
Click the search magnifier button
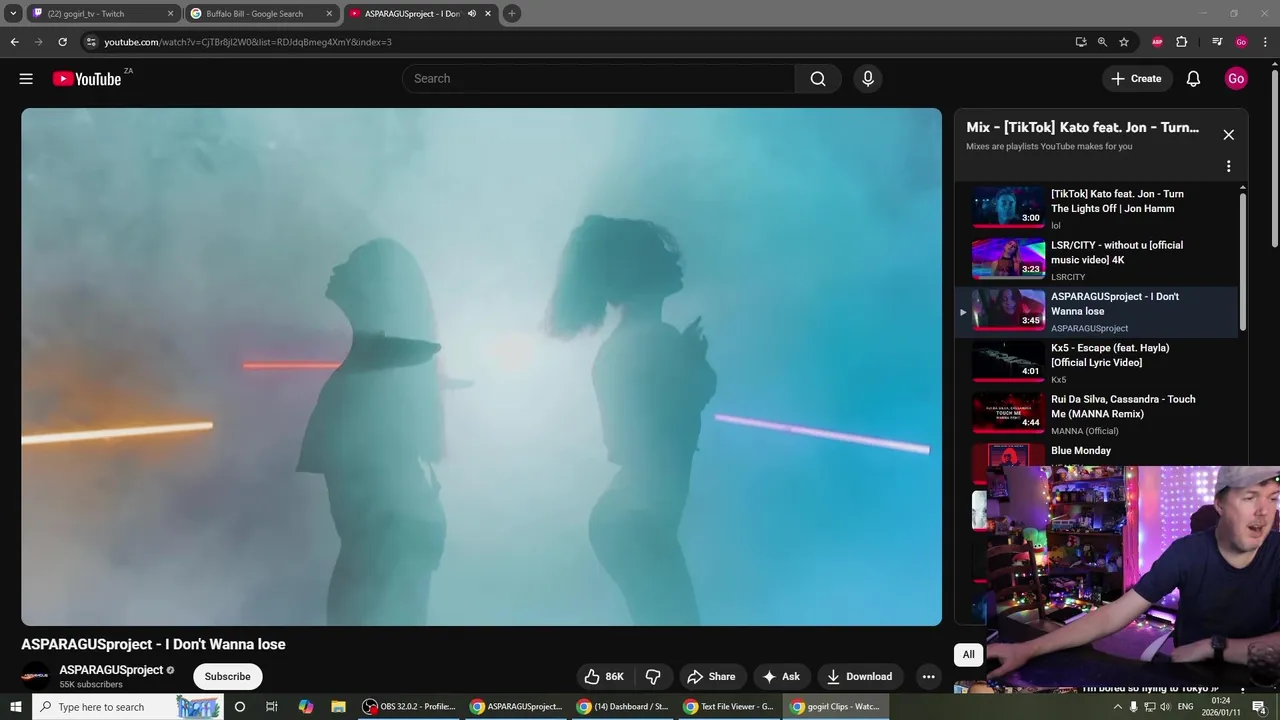click(818, 79)
